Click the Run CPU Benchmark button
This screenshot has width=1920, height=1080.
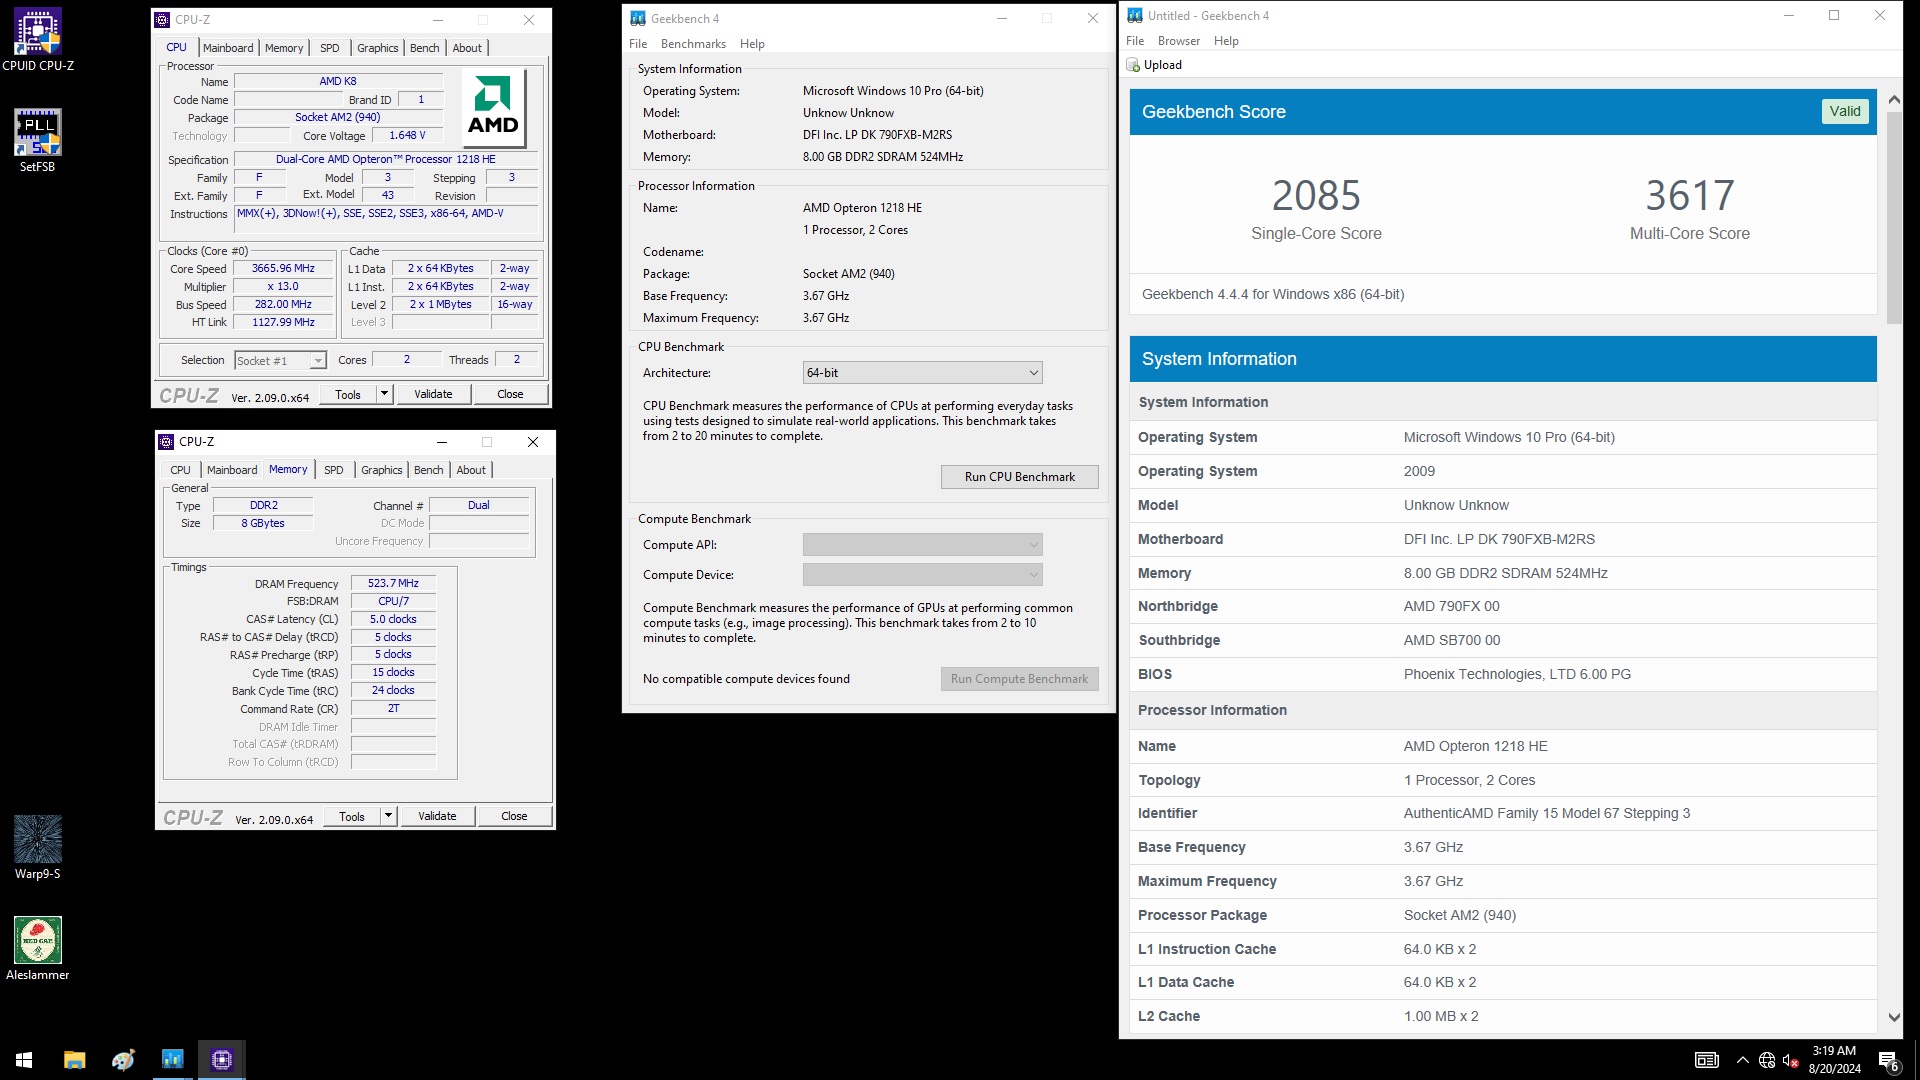pyautogui.click(x=1019, y=477)
